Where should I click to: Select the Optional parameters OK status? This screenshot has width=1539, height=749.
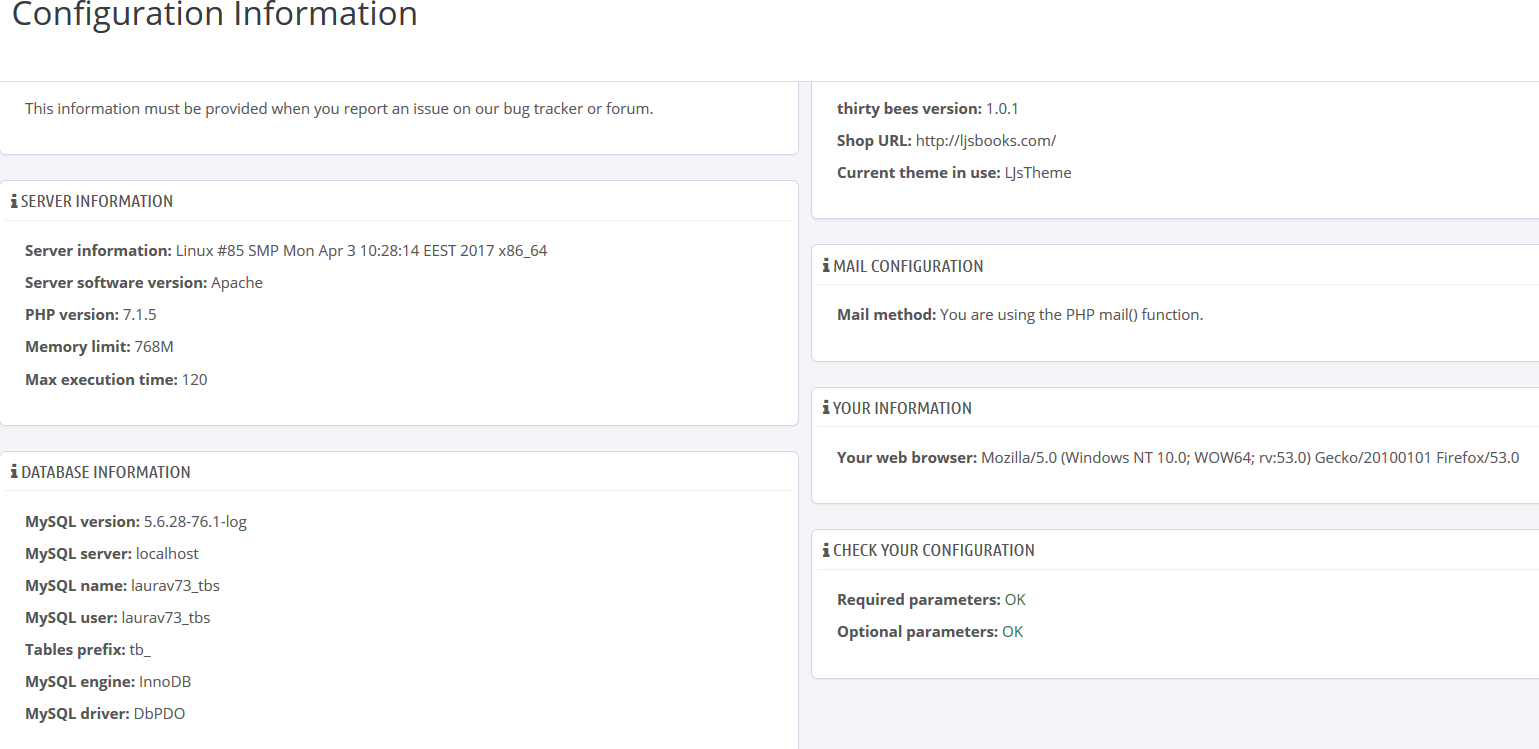[1012, 632]
